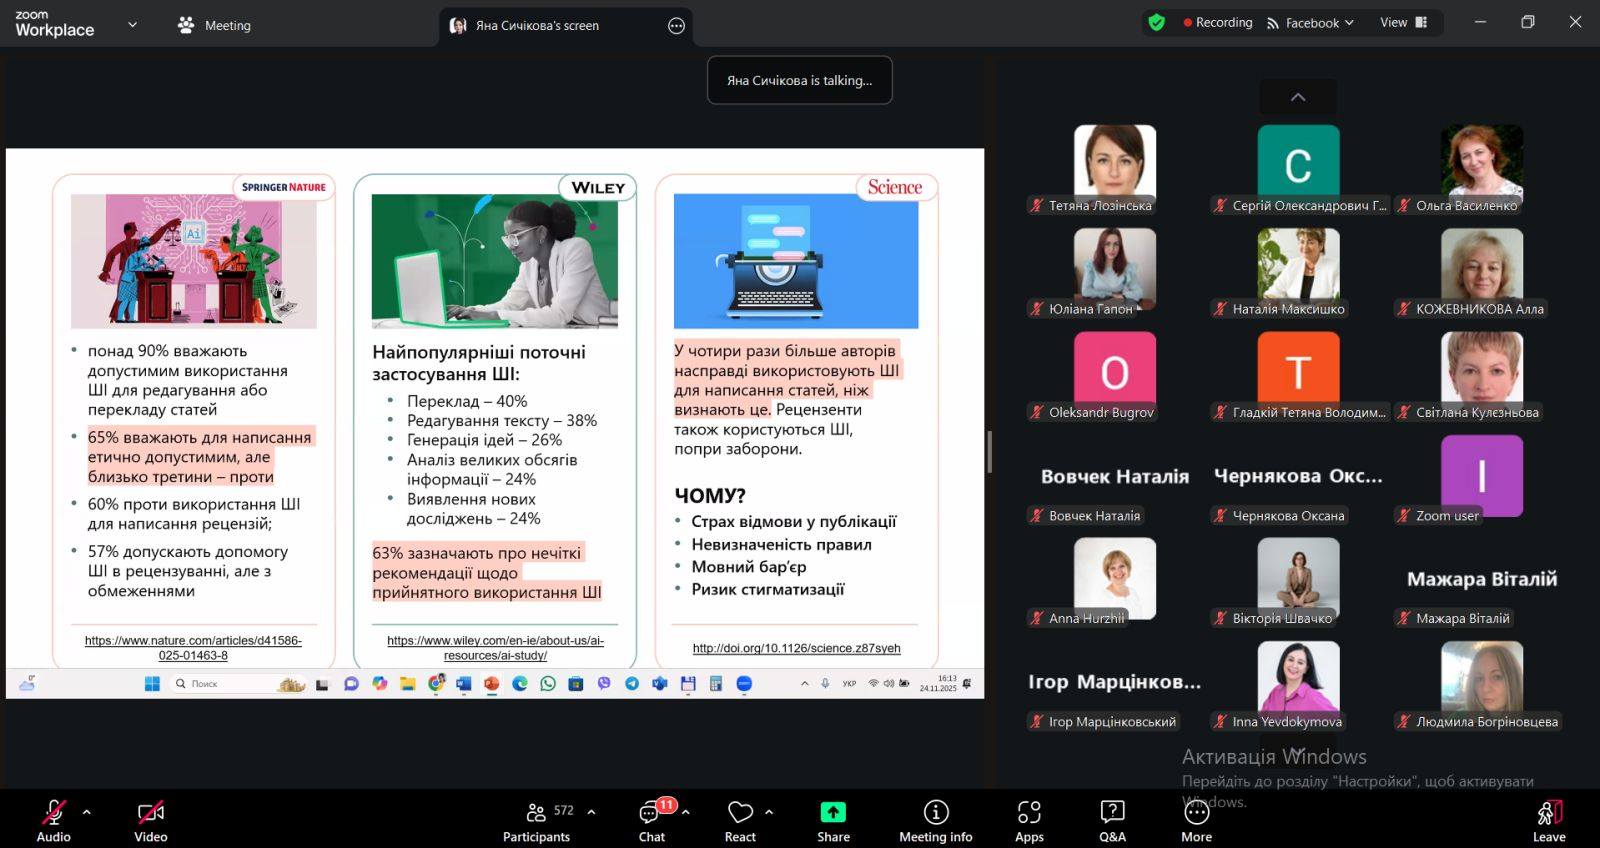Leave the meeting

(x=1549, y=819)
